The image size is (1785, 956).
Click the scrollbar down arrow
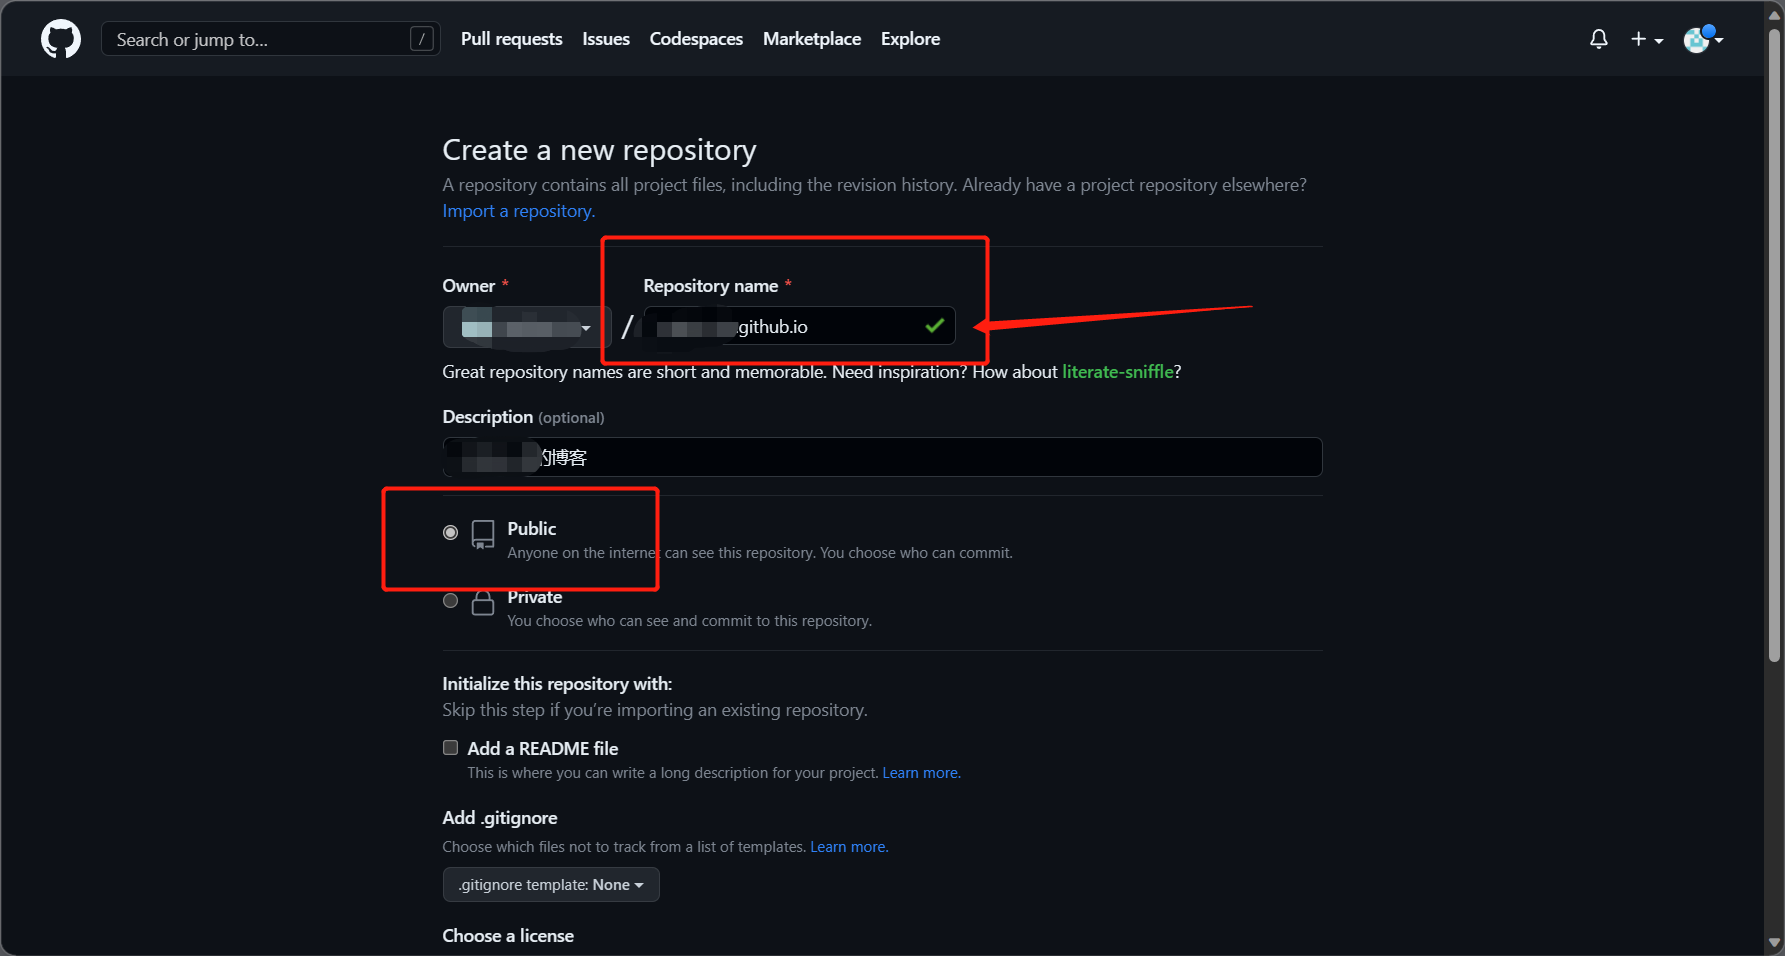click(x=1775, y=942)
